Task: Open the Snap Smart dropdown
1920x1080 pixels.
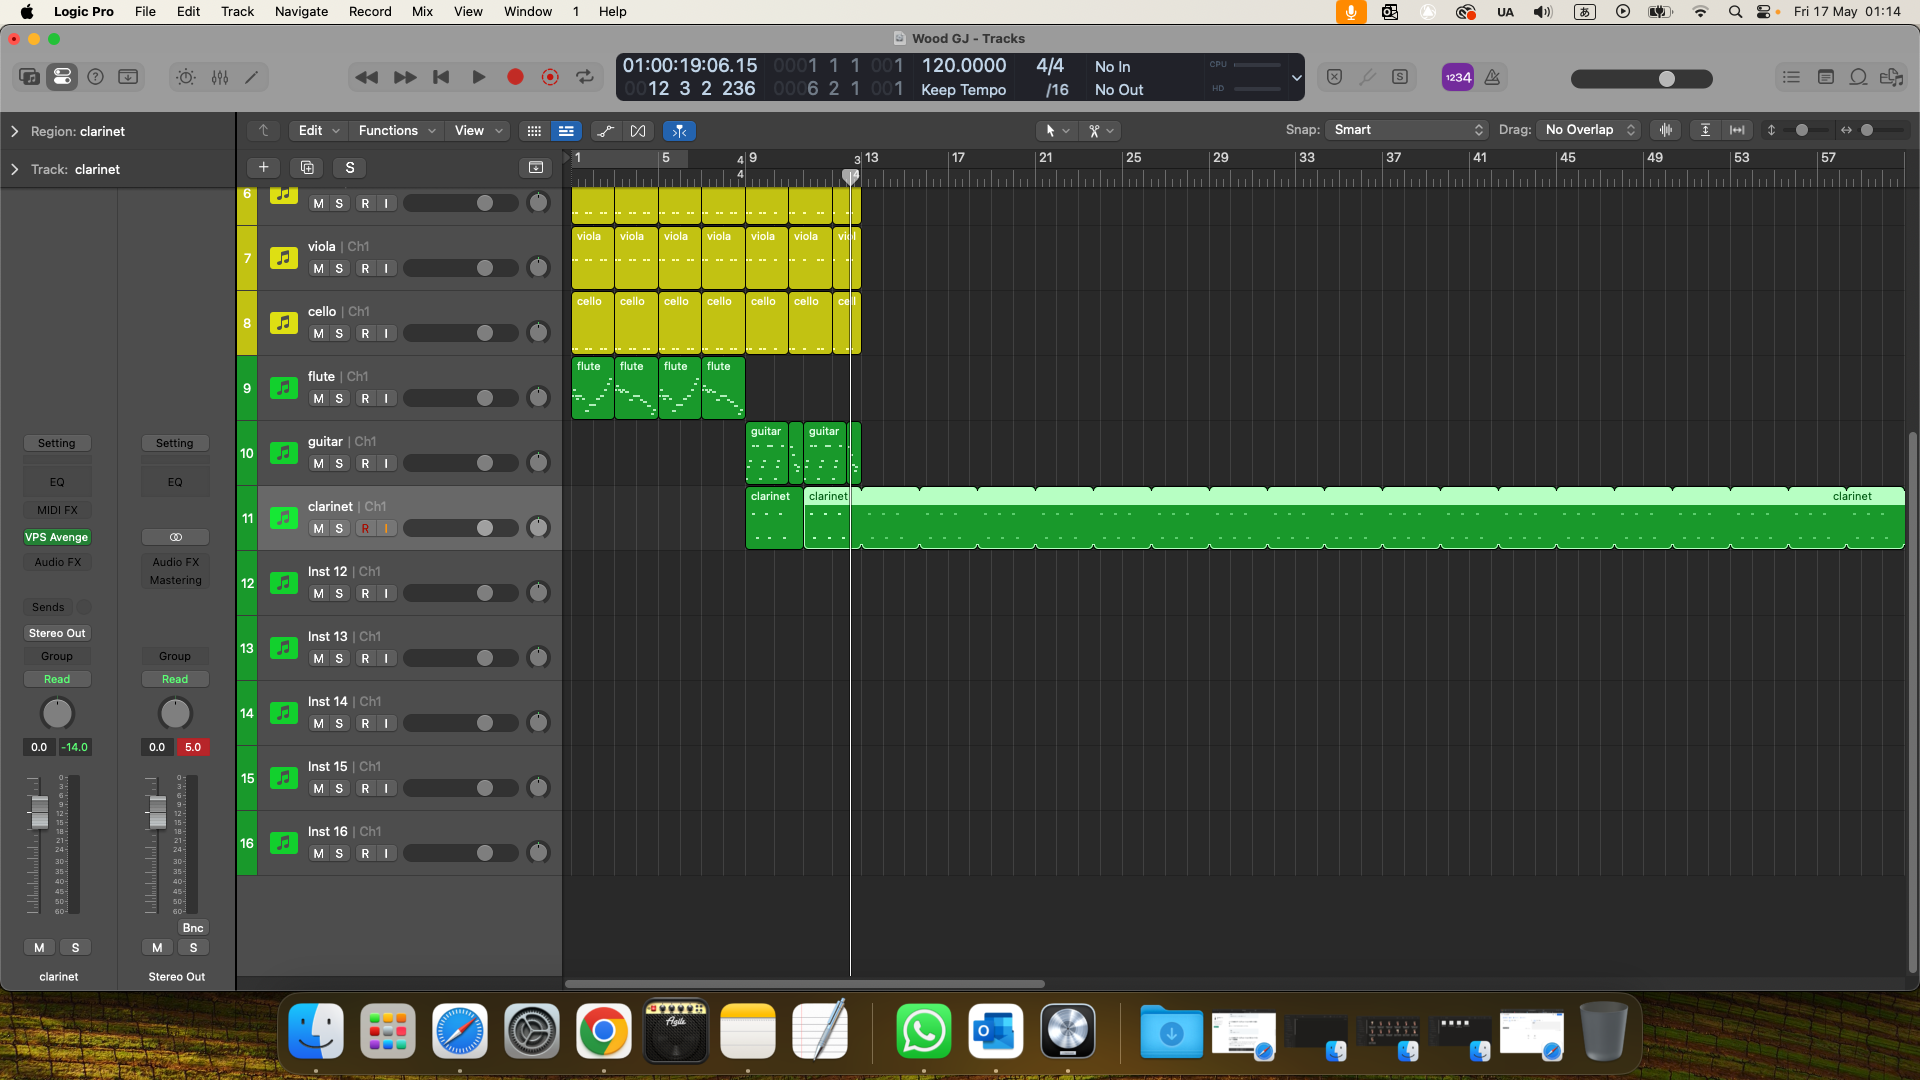Action: [1407, 130]
